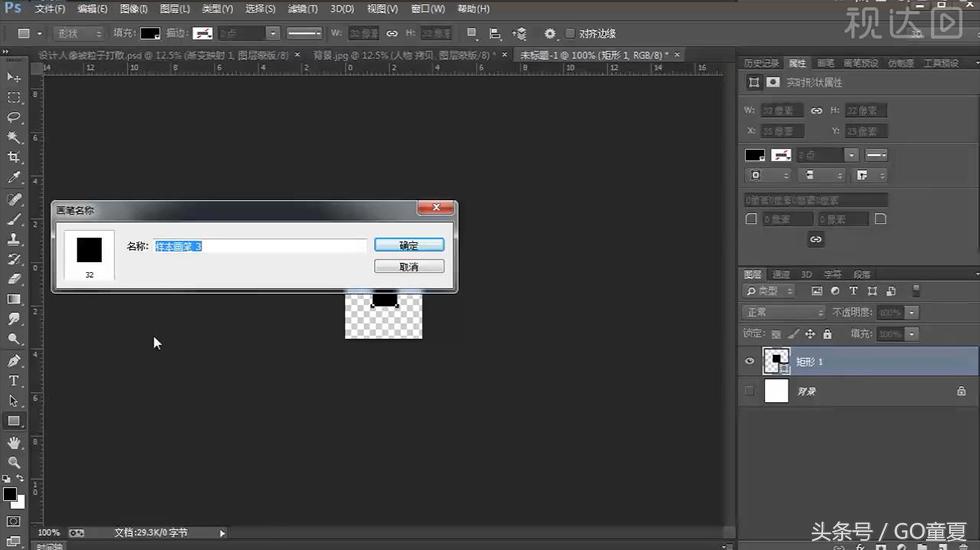Image resolution: width=980 pixels, height=550 pixels.
Task: Click 确定 to confirm the brush name
Action: 409,245
